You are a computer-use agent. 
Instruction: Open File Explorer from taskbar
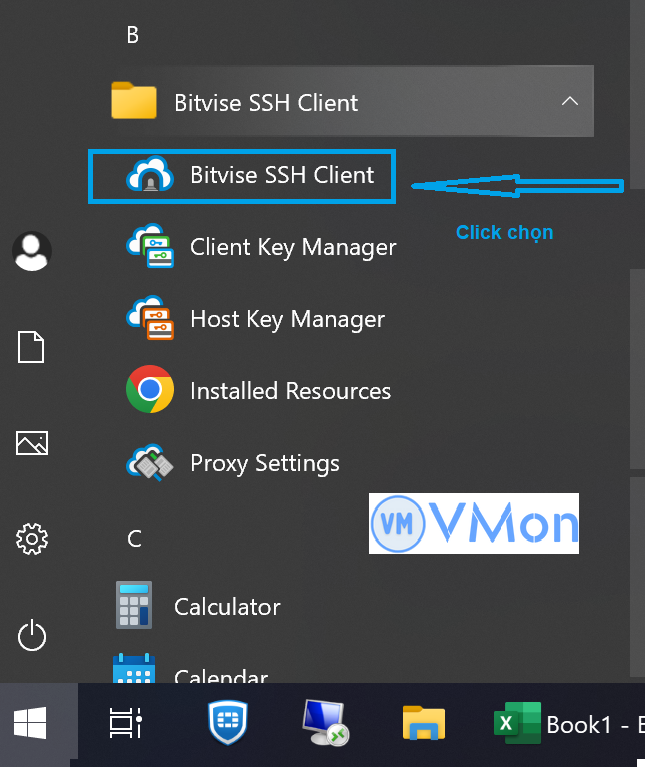423,724
